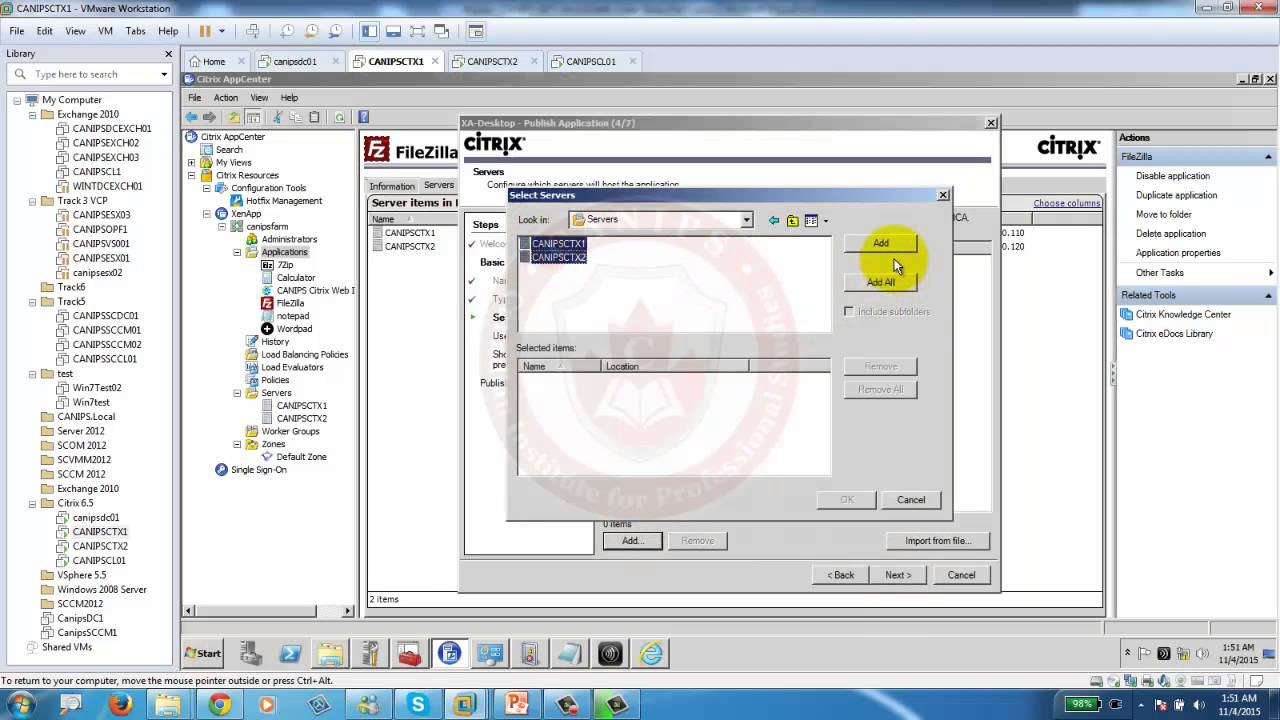The width and height of the screenshot is (1280, 720).
Task: Click the Add button in Select Servers
Action: click(x=880, y=243)
